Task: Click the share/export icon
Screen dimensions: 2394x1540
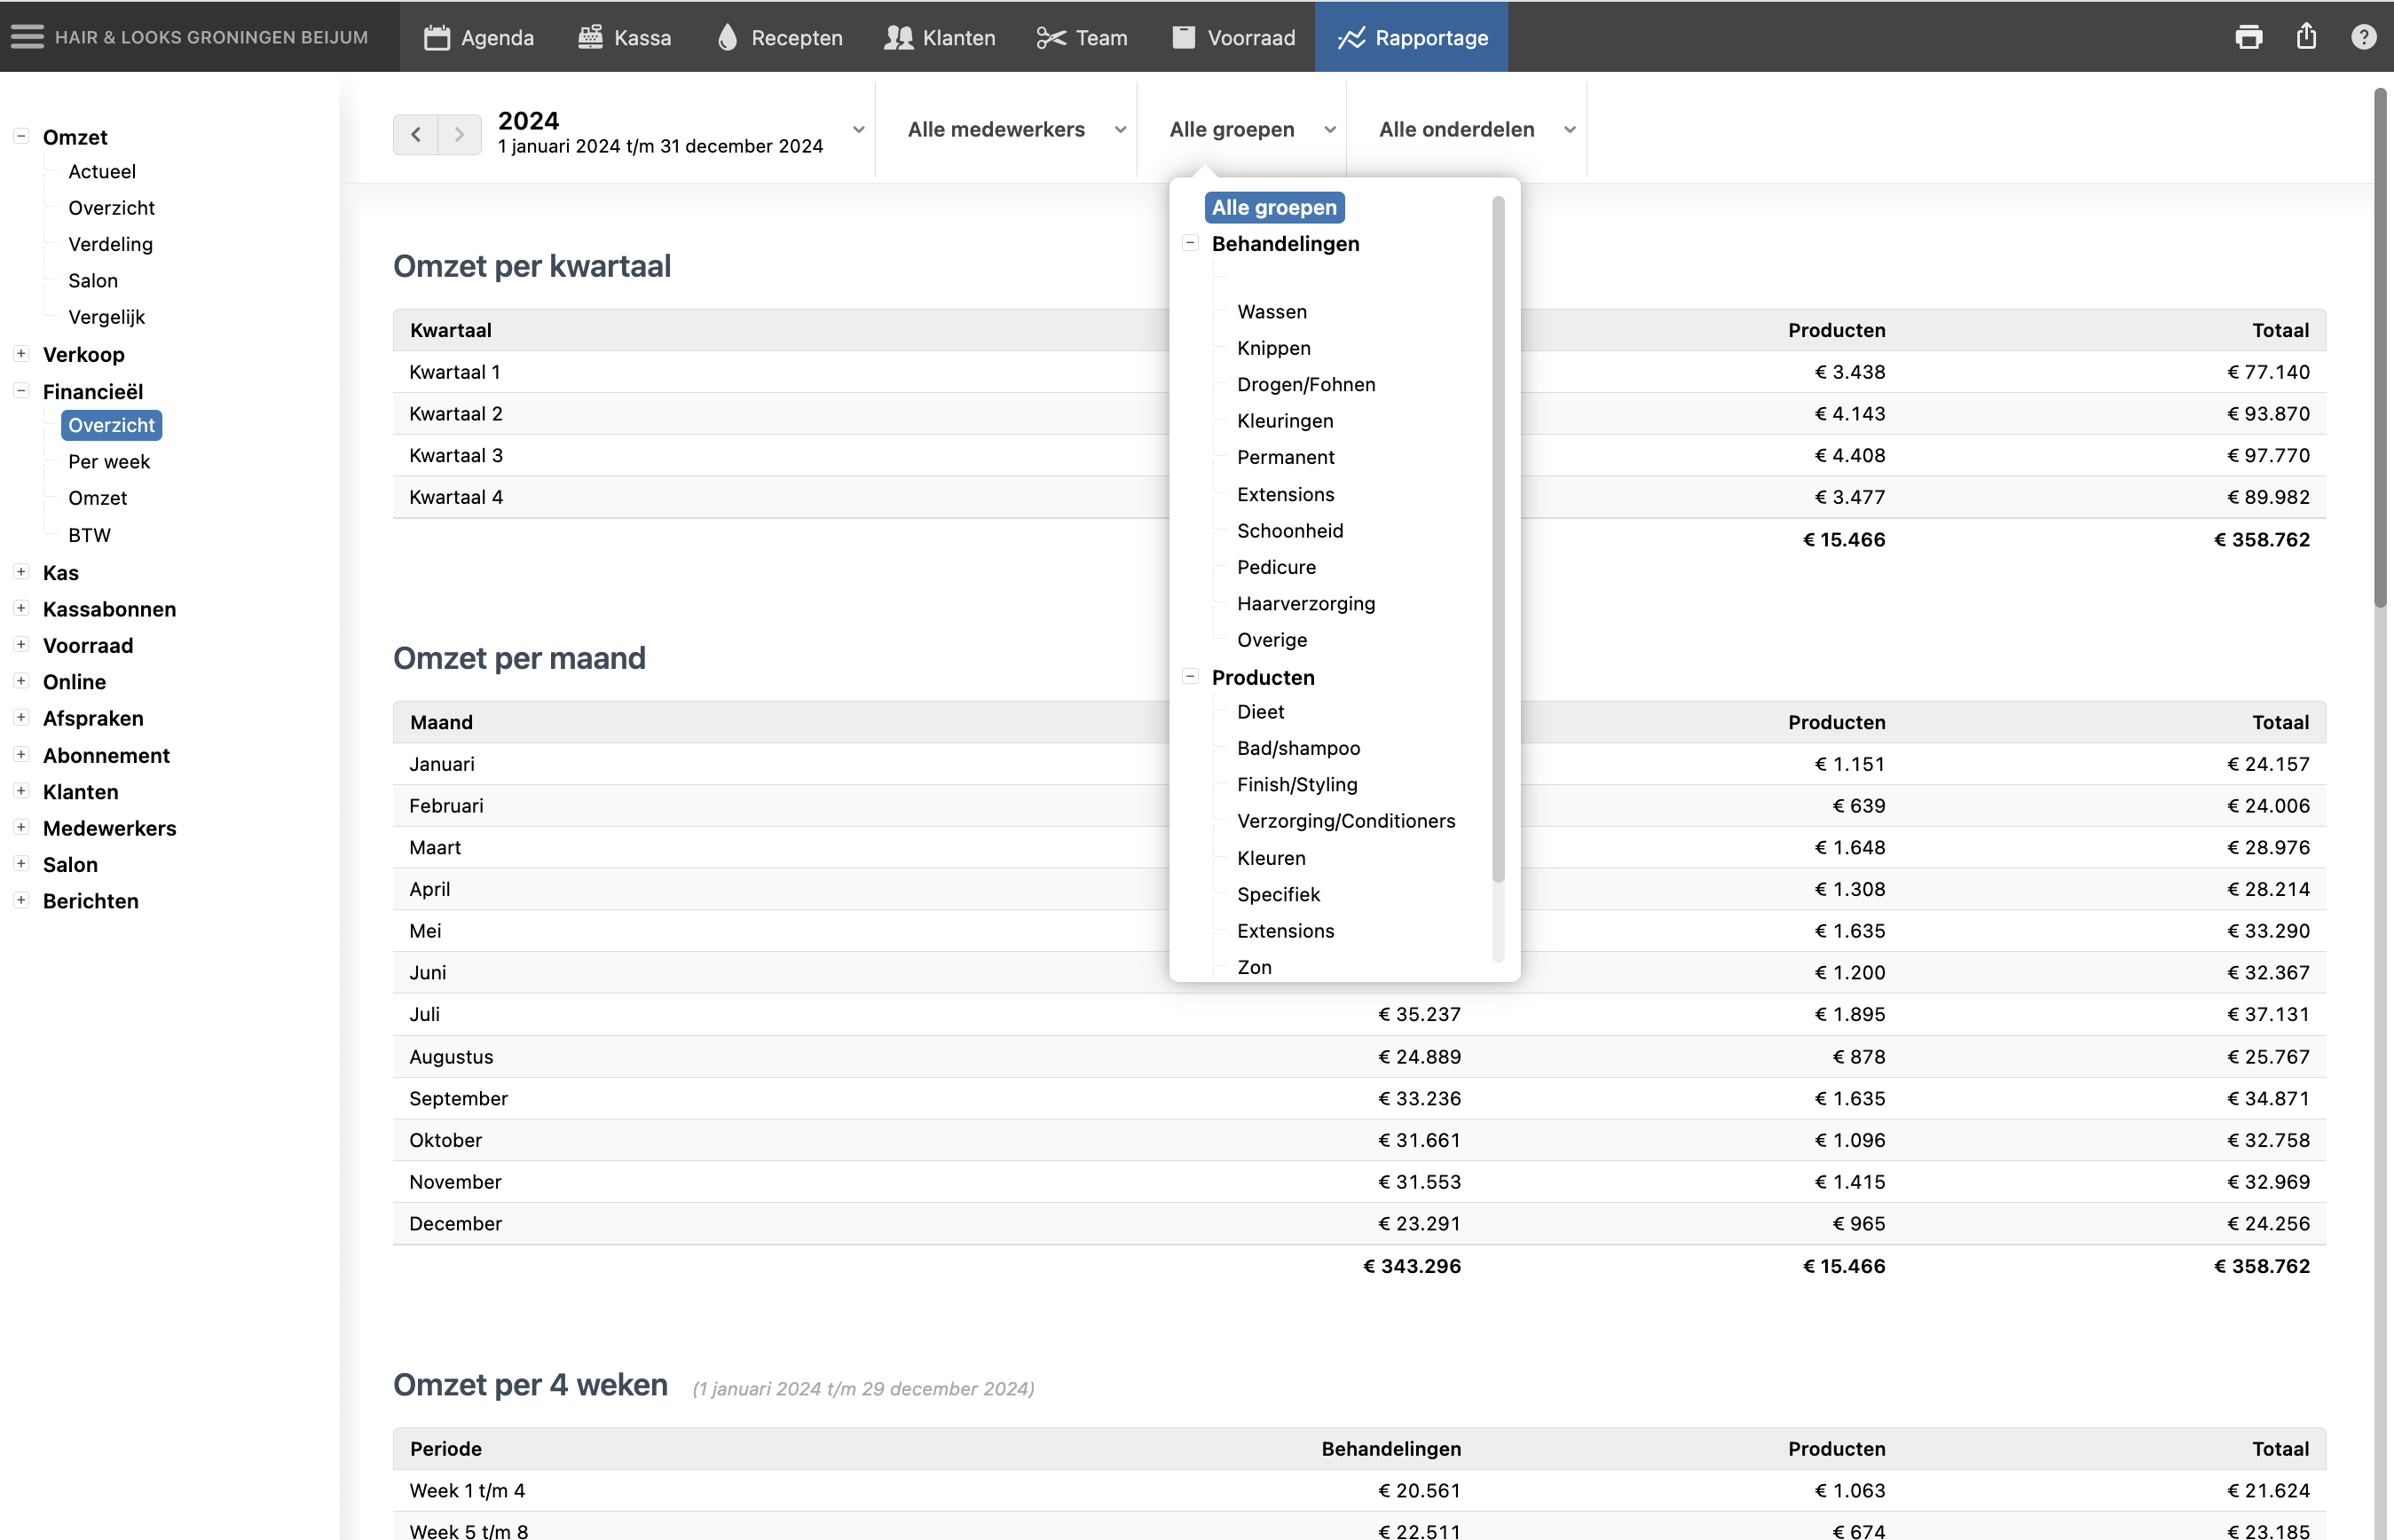Action: click(2306, 37)
